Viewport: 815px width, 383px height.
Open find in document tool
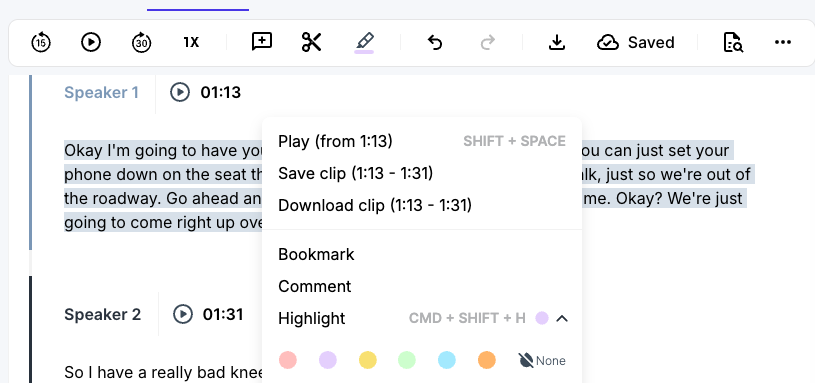point(733,42)
